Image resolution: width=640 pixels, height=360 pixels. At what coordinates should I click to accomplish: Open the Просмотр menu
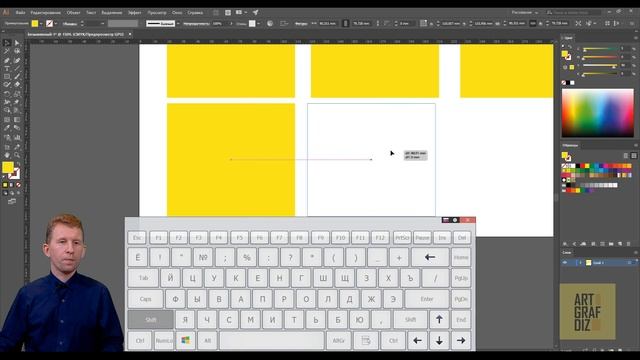[157, 13]
